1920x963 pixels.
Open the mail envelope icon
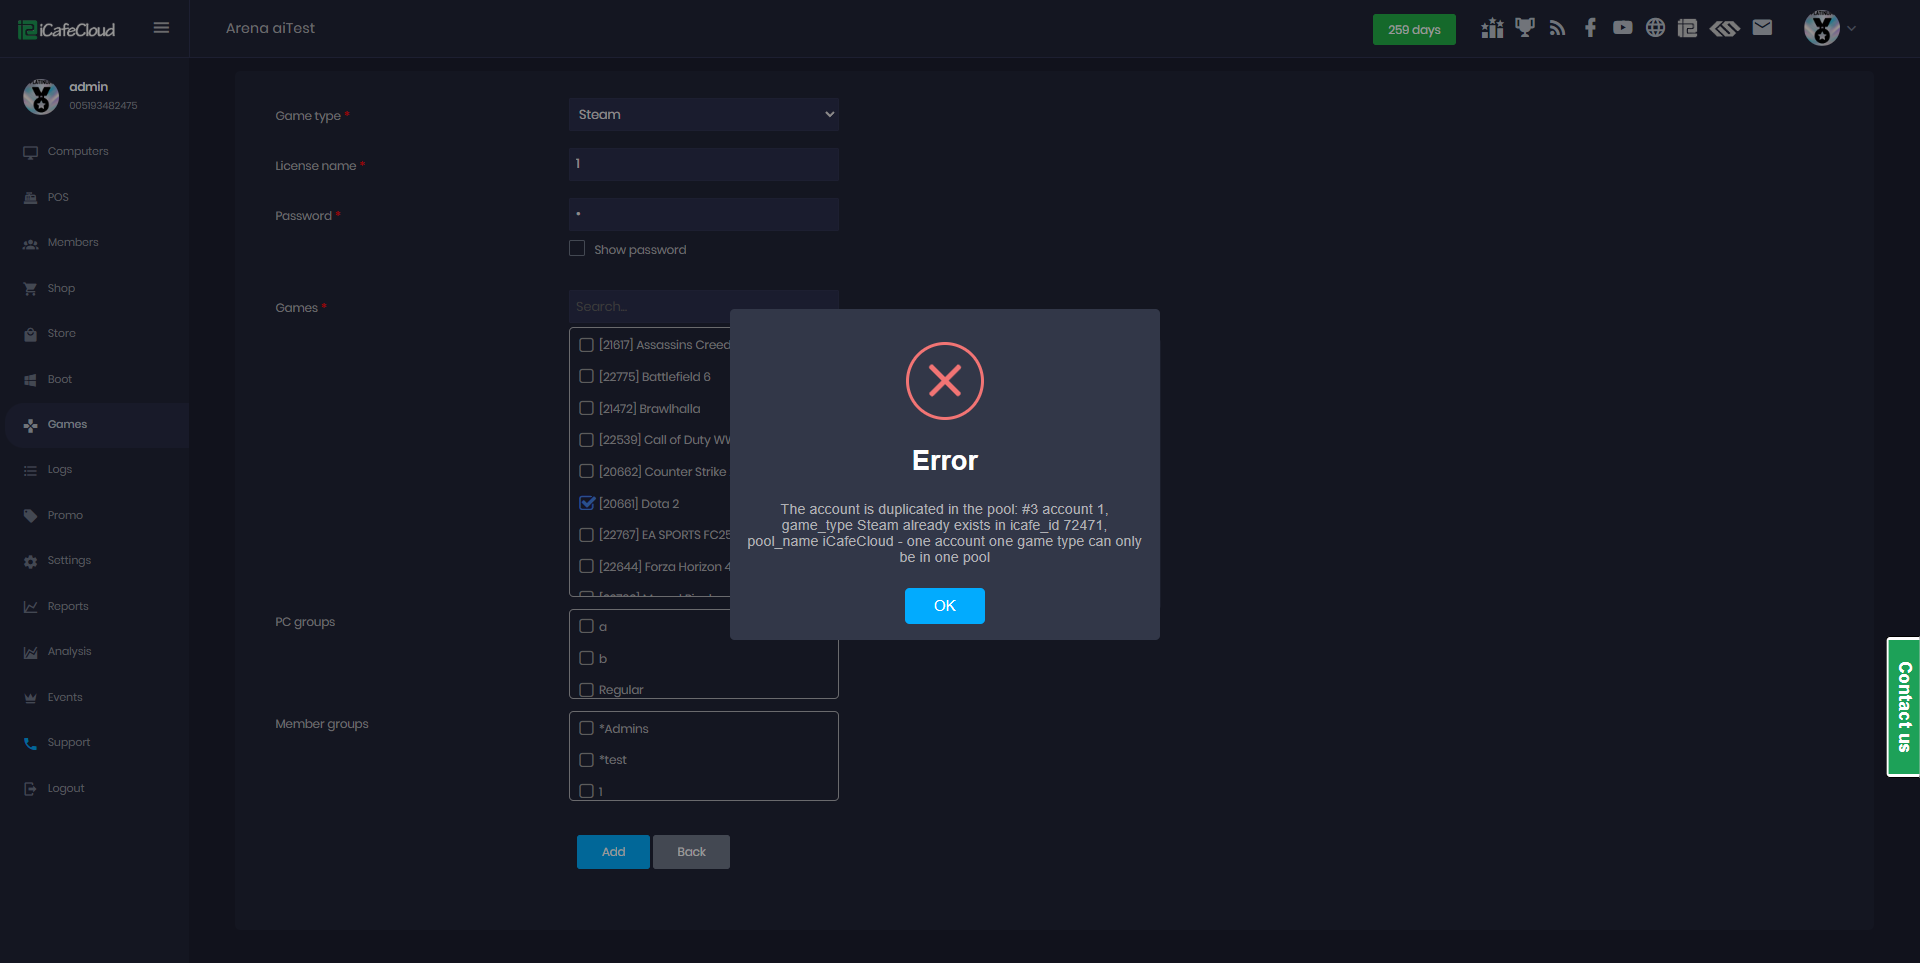click(1763, 28)
